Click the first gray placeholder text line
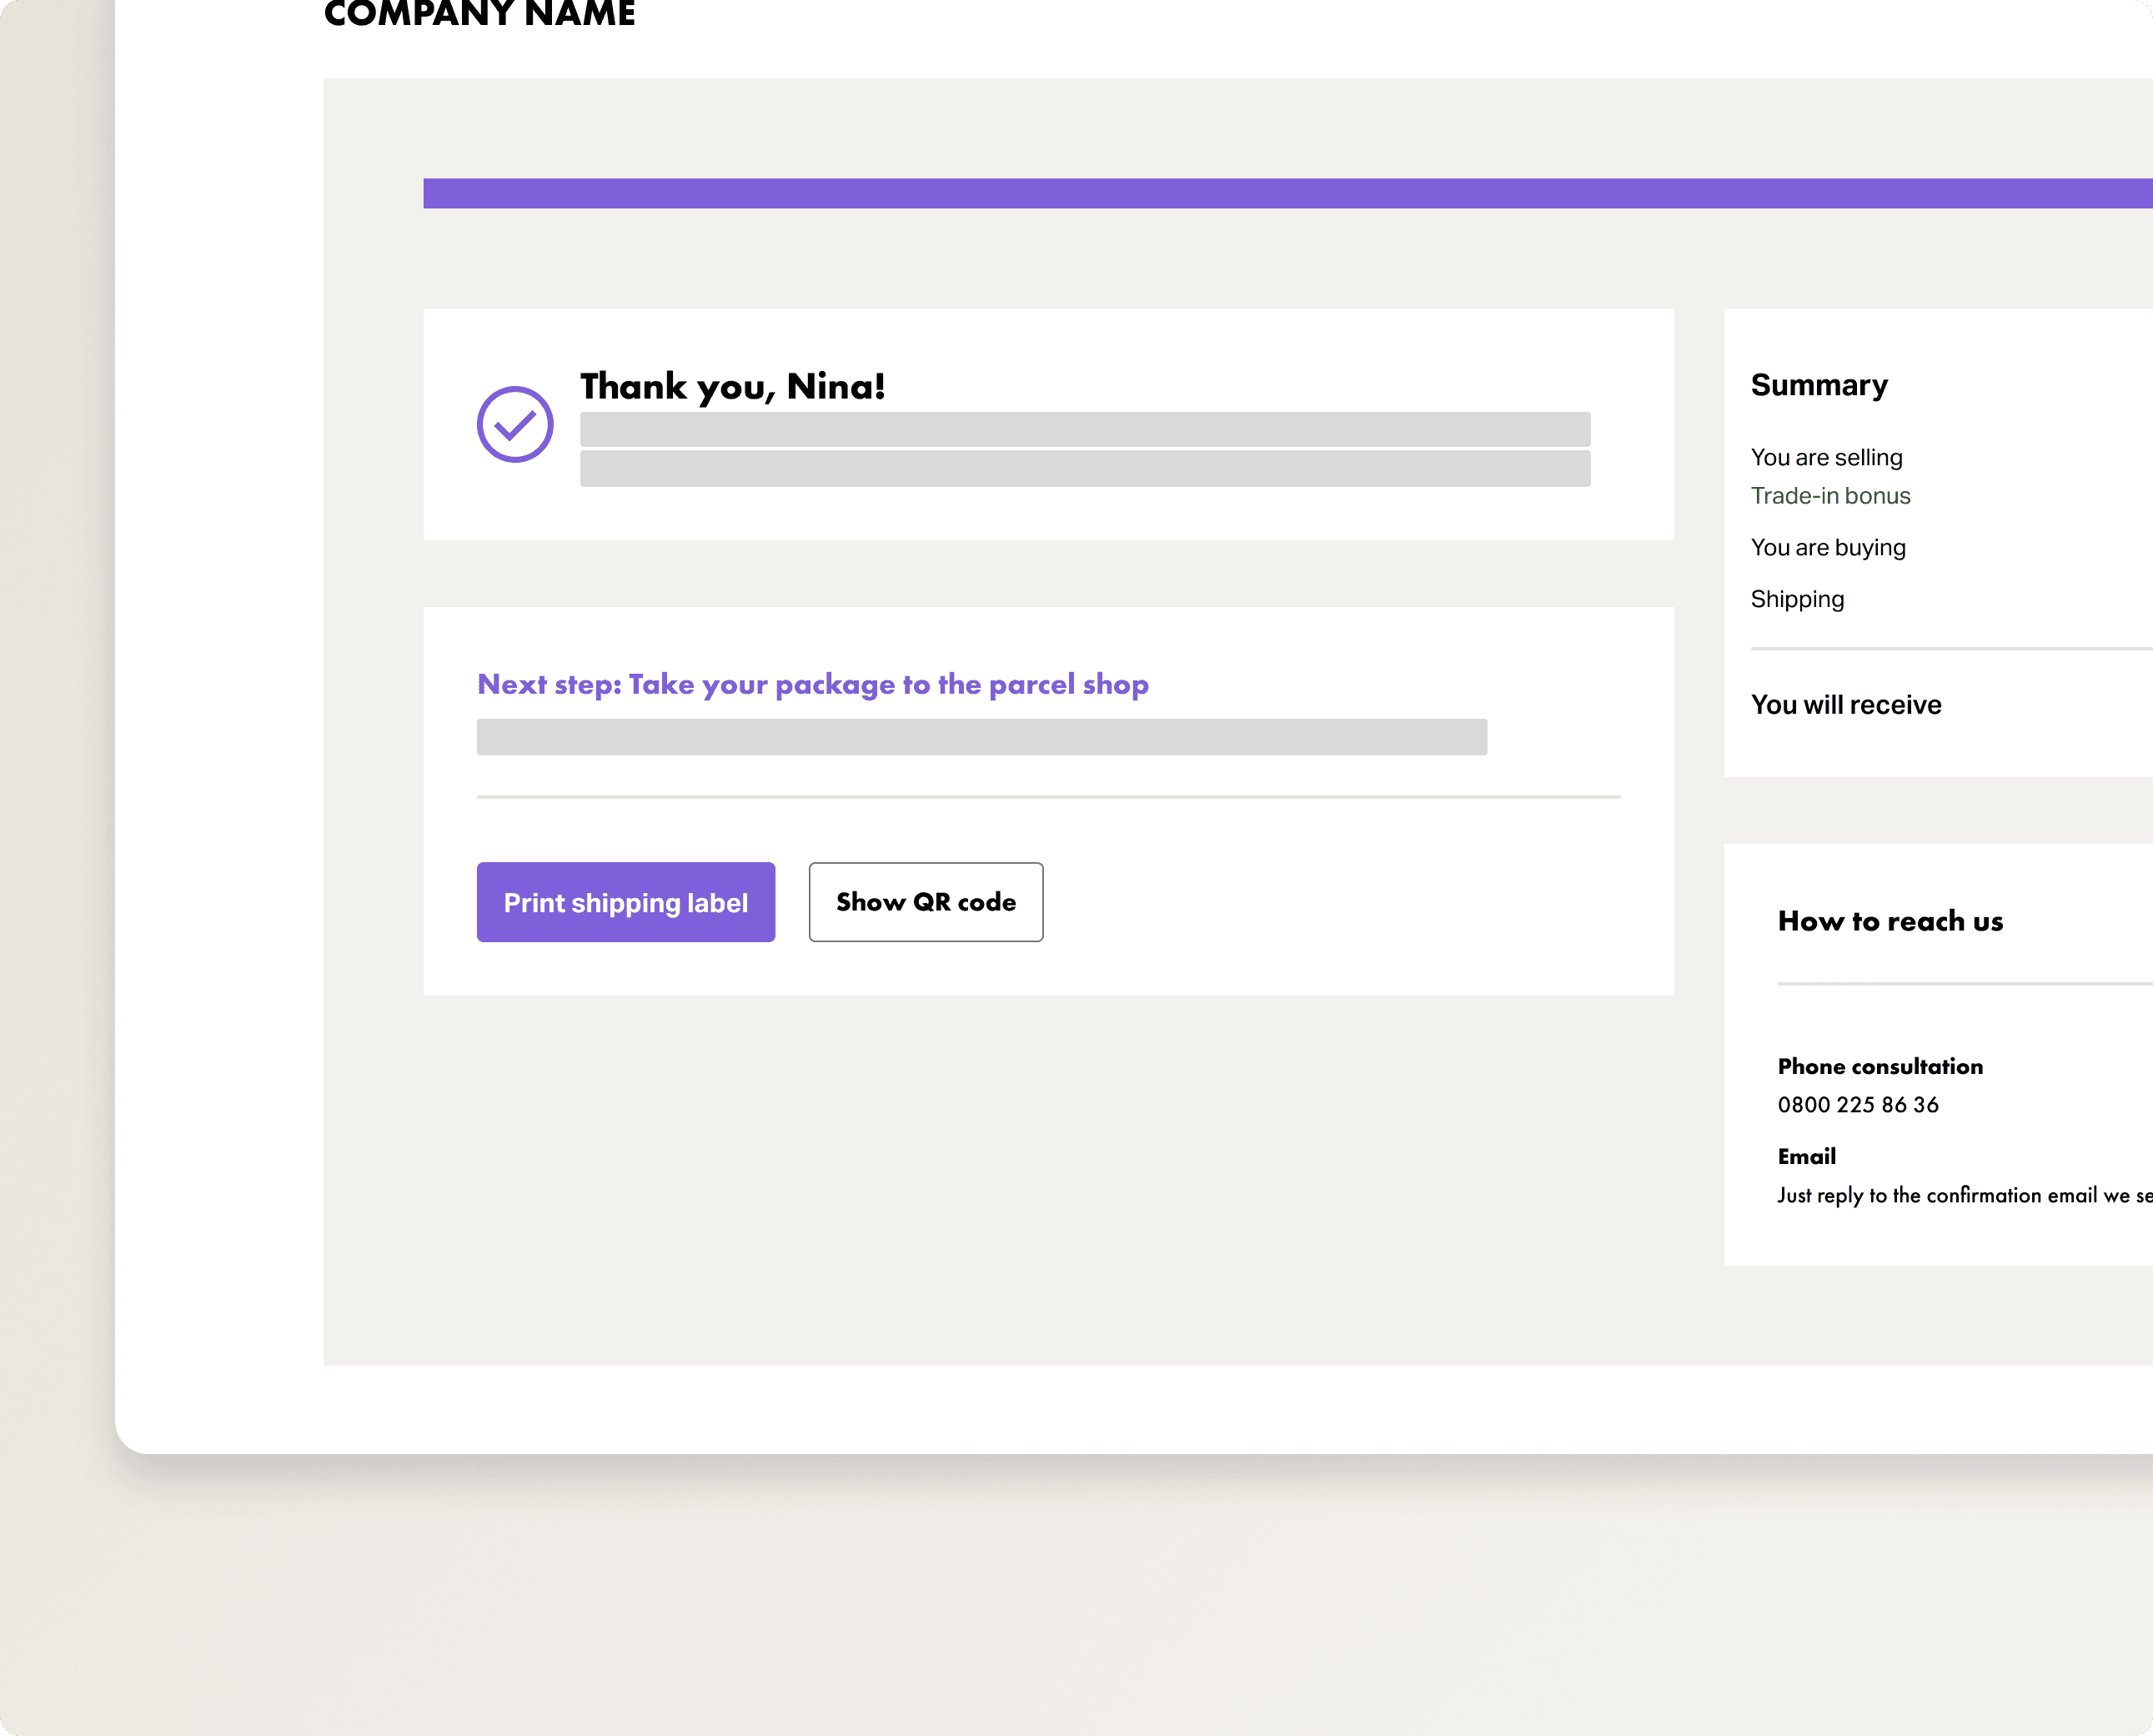The image size is (2153, 1736). (x=1084, y=430)
